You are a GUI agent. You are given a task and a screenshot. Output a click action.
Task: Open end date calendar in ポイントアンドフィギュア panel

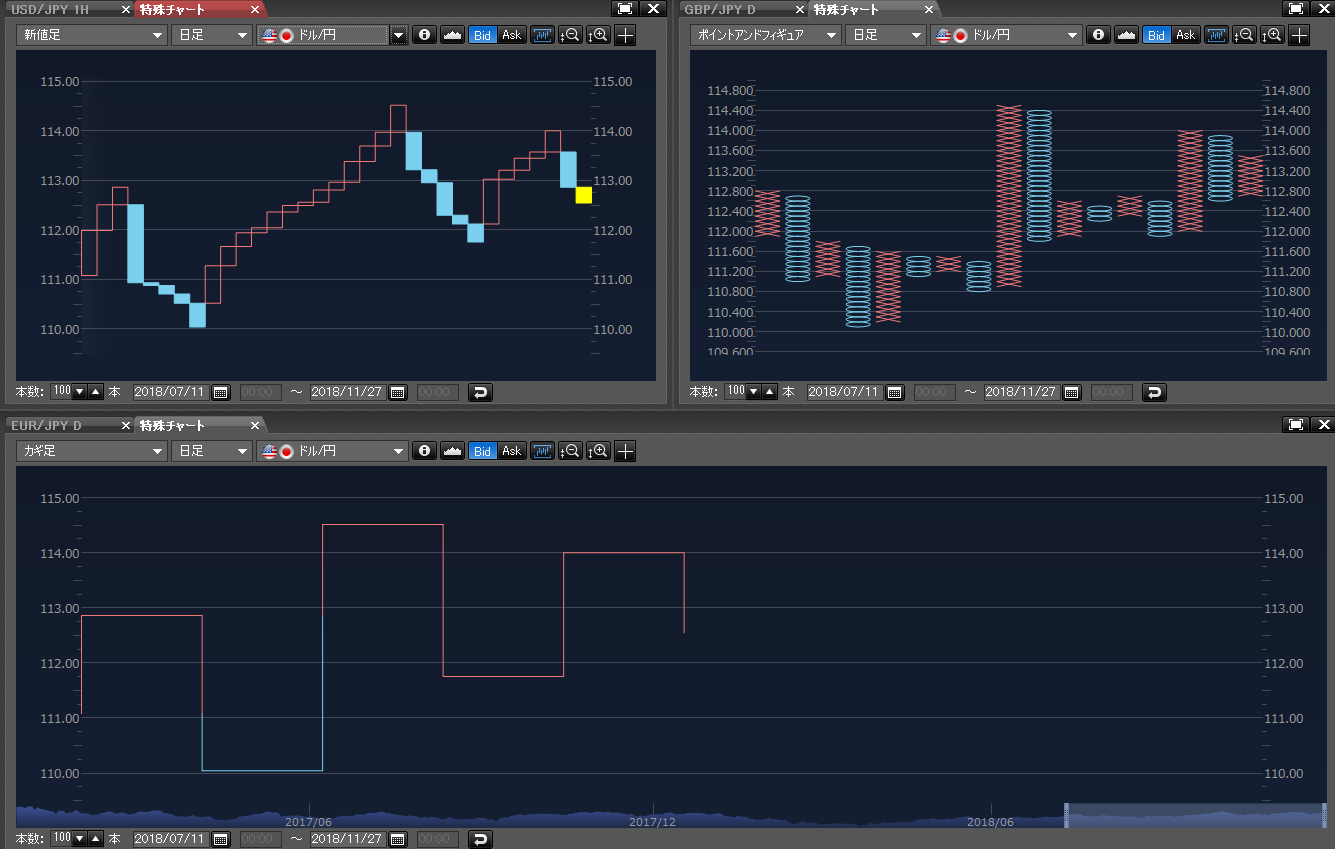[x=1072, y=392]
